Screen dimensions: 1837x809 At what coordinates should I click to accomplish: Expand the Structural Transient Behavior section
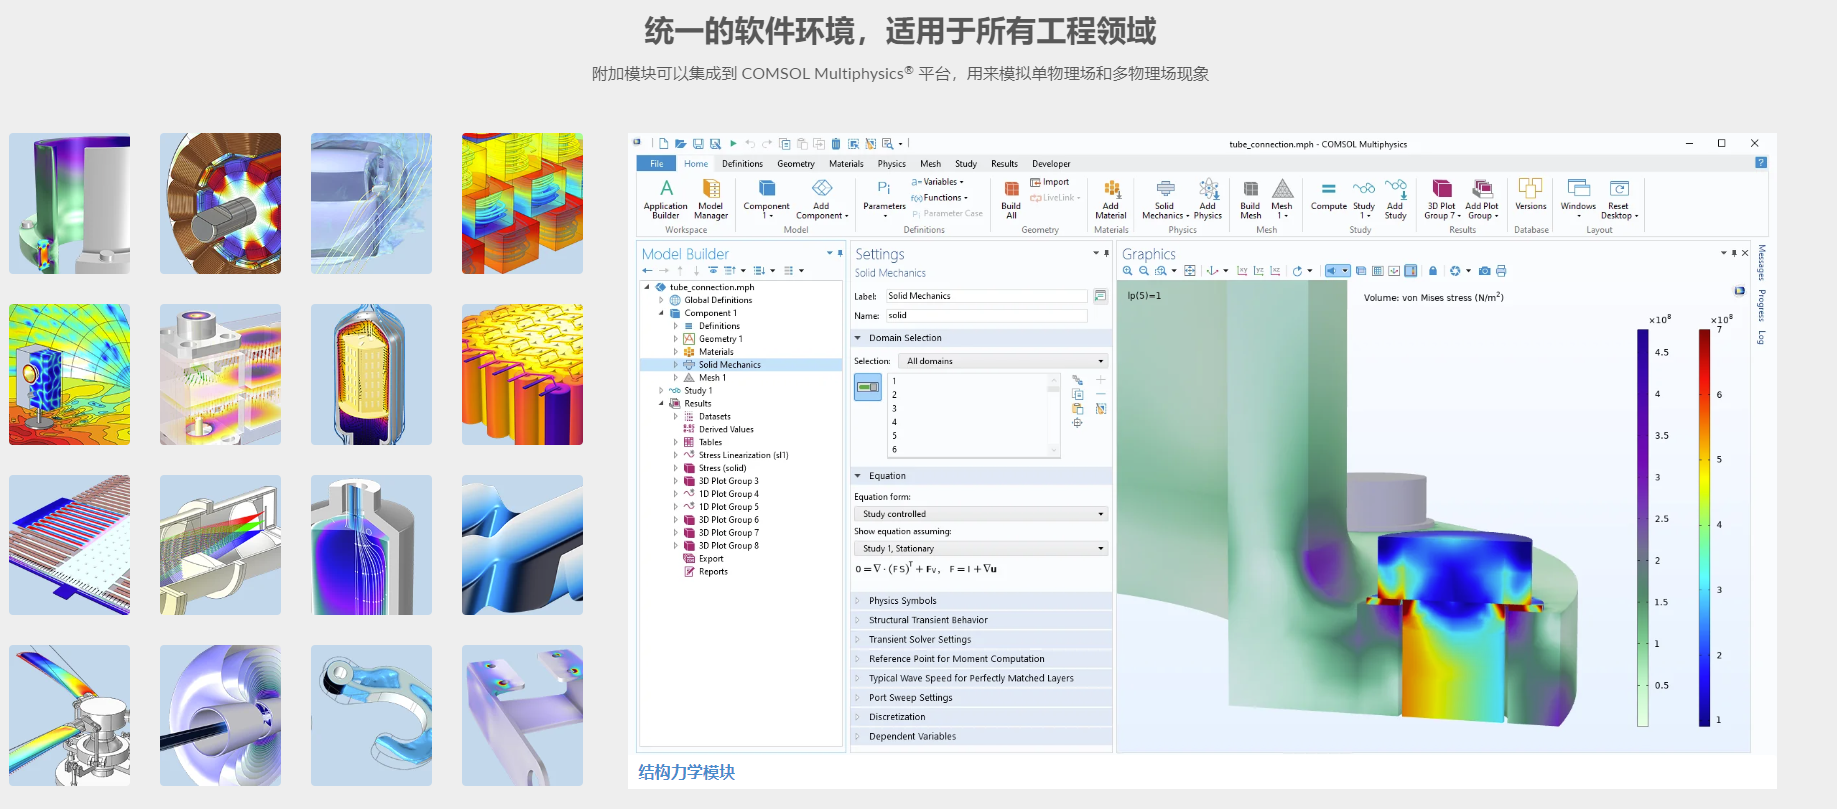pyautogui.click(x=981, y=620)
